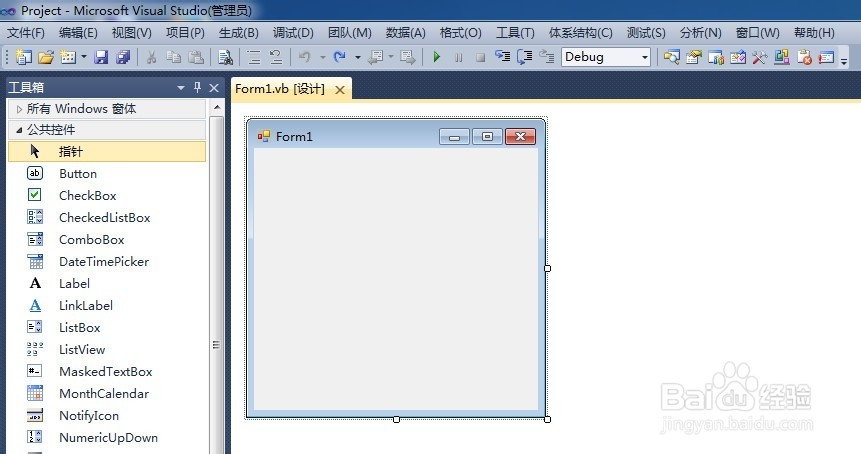Click the Undo arrow icon
The width and height of the screenshot is (861, 454).
[305, 57]
